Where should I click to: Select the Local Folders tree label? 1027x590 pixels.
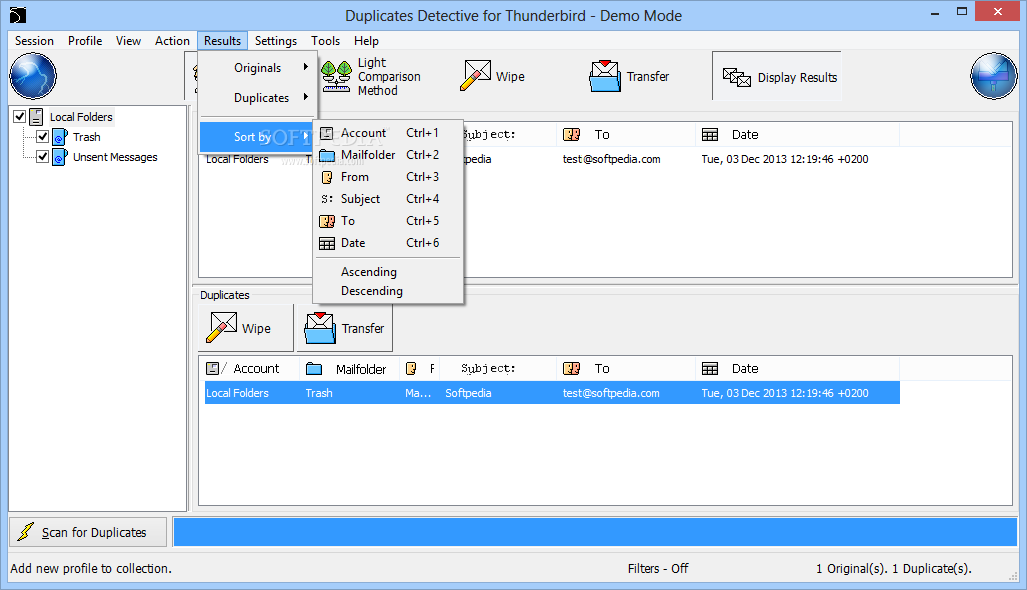[x=81, y=117]
